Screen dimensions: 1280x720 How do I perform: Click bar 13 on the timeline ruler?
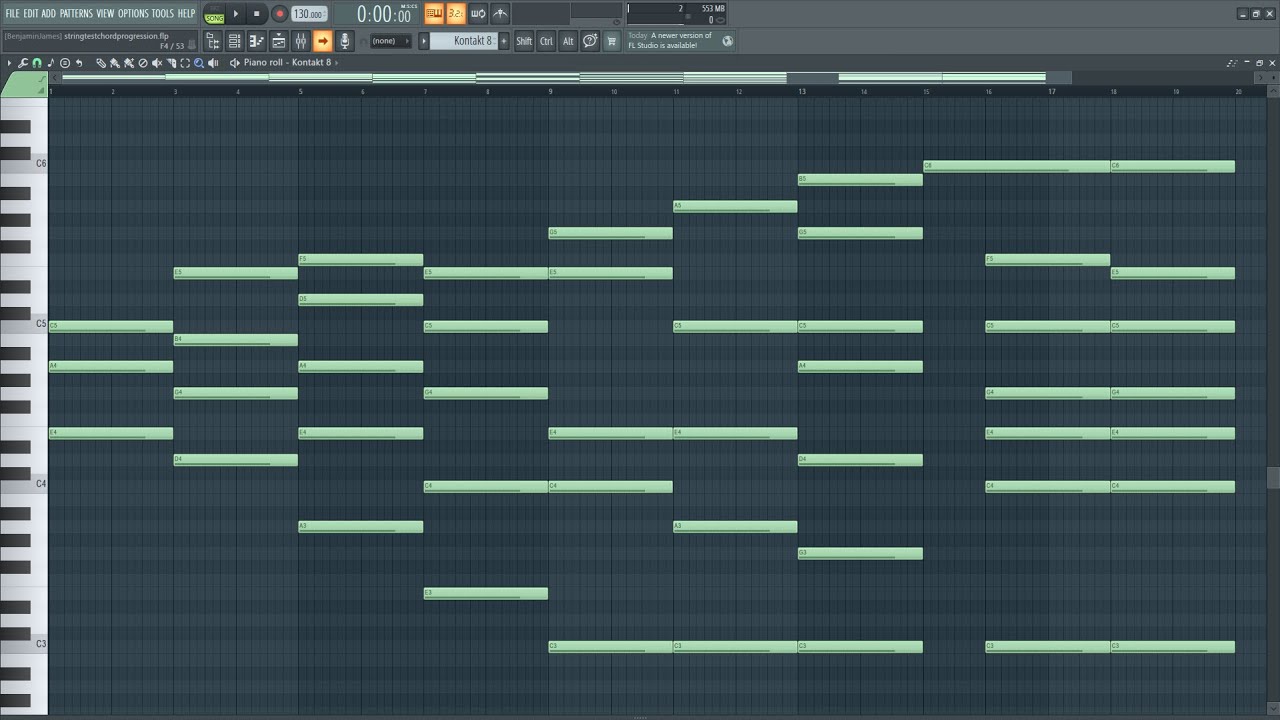pyautogui.click(x=802, y=91)
